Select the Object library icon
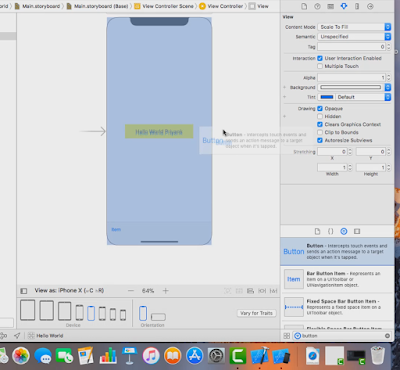 344,231
